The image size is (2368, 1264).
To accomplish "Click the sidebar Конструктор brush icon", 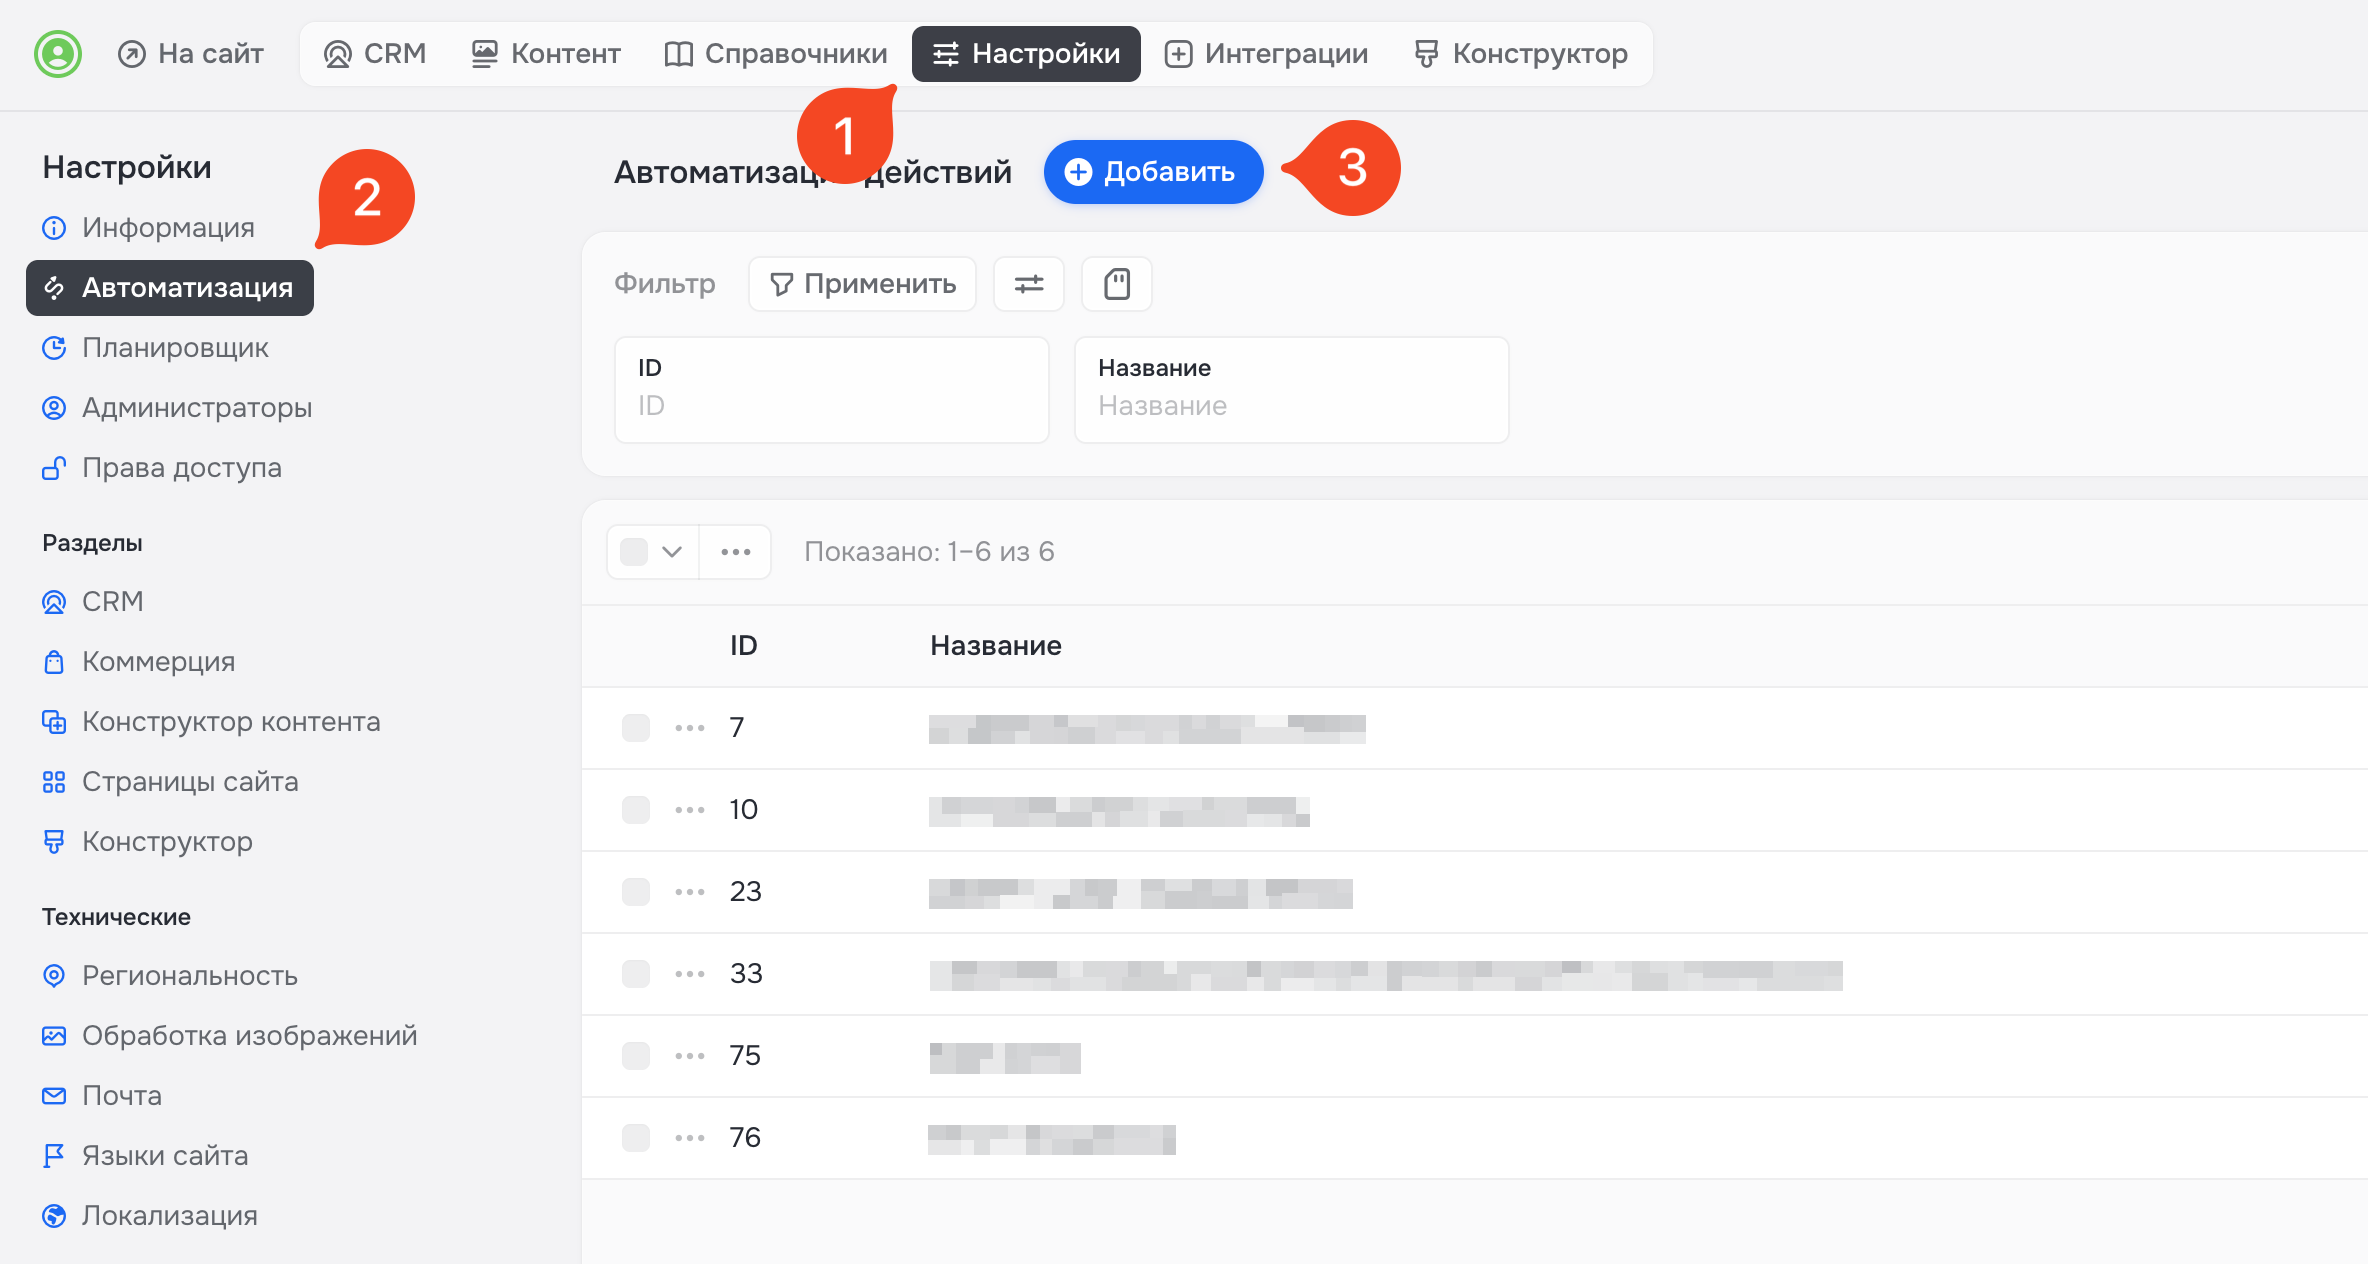I will 54,842.
